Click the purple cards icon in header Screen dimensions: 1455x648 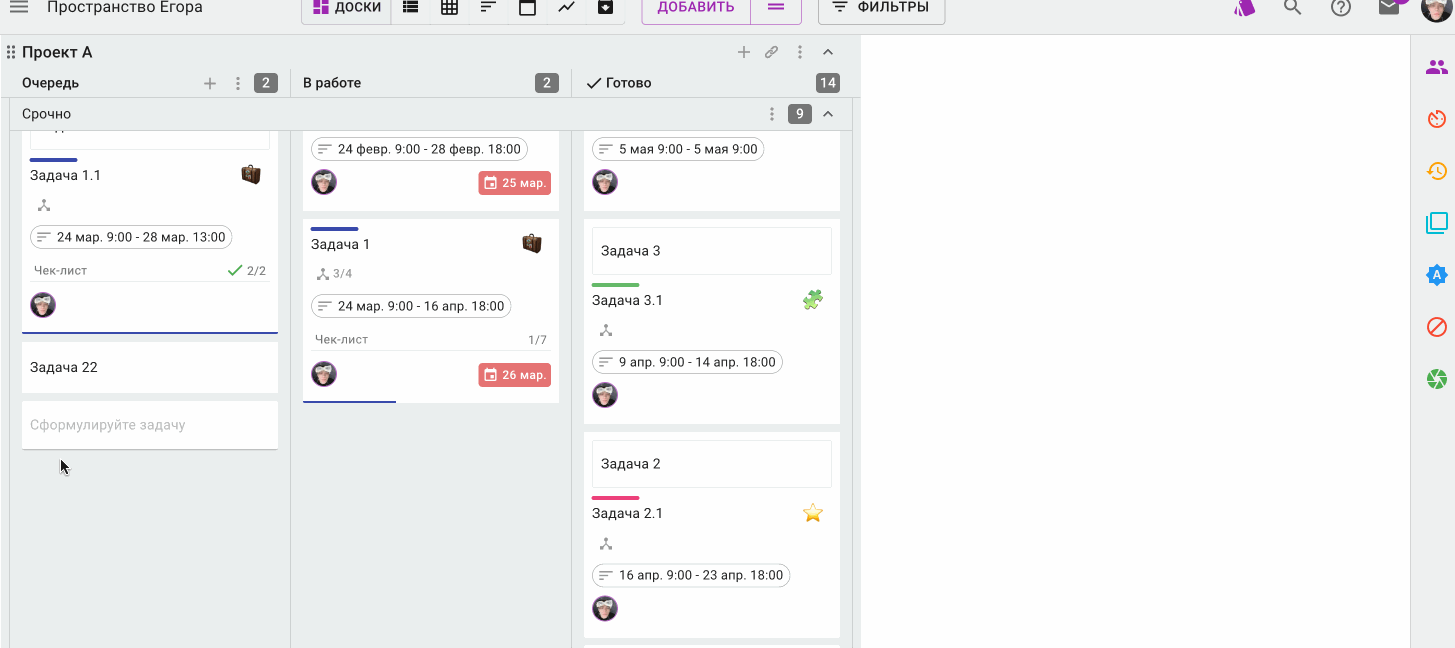click(1244, 7)
